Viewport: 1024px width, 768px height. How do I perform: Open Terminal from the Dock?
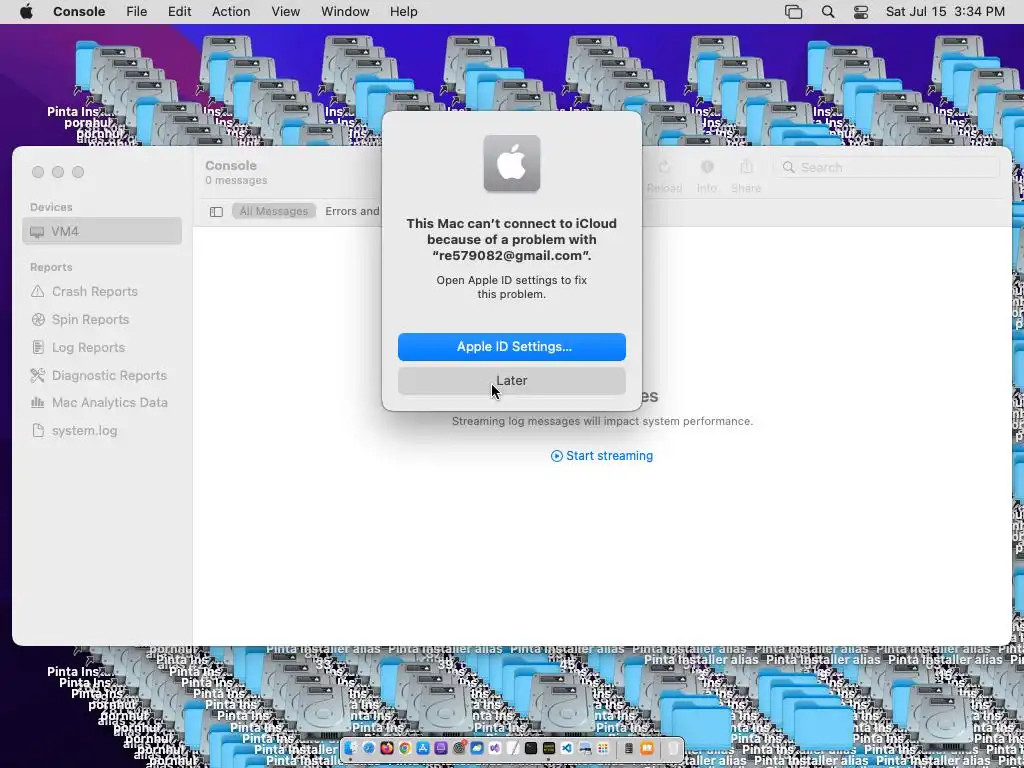click(x=530, y=748)
